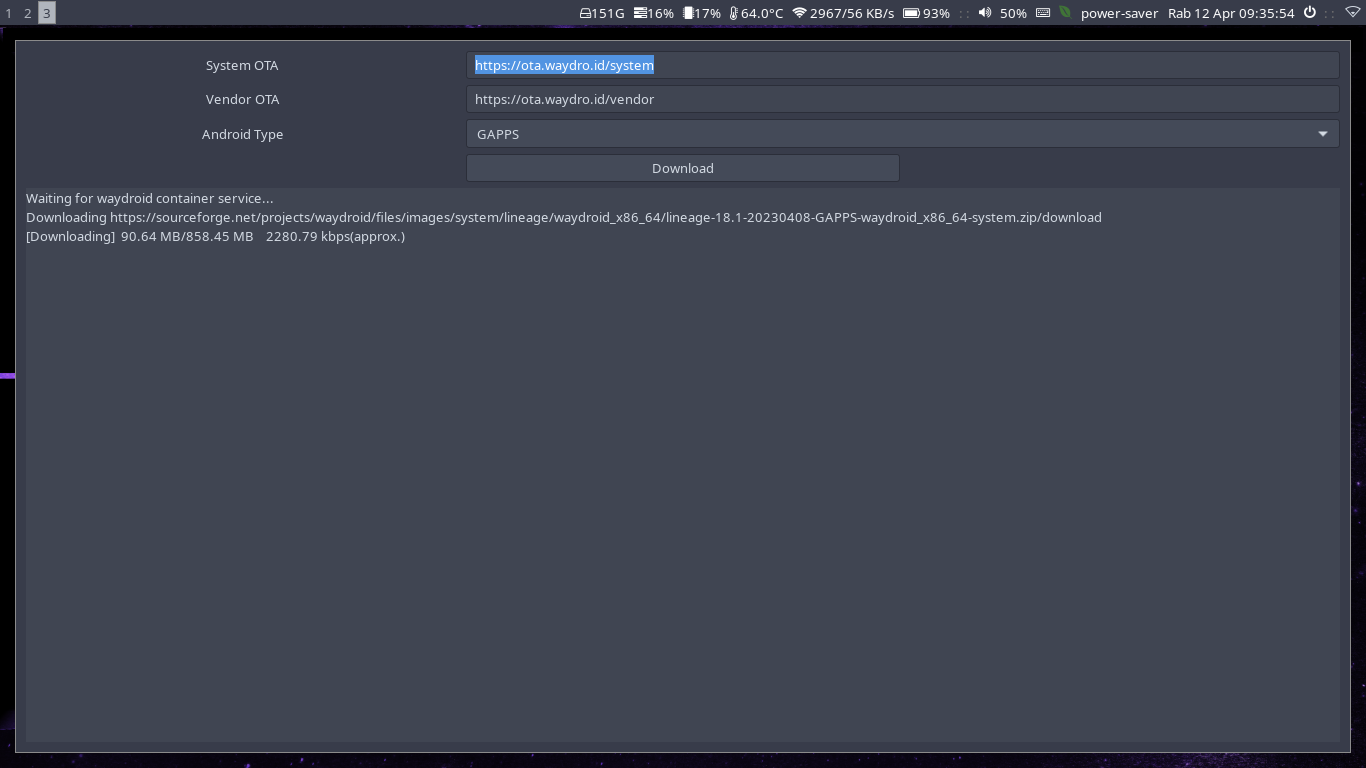Click the network tray icon at far right

pyautogui.click(x=1352, y=13)
